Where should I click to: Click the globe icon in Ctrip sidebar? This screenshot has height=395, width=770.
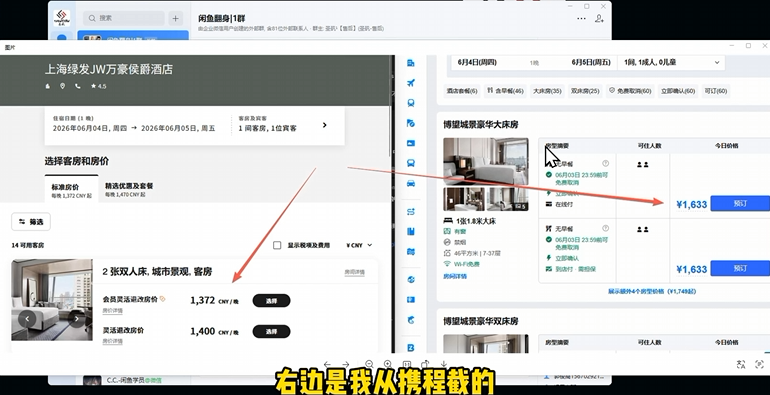[x=411, y=280]
